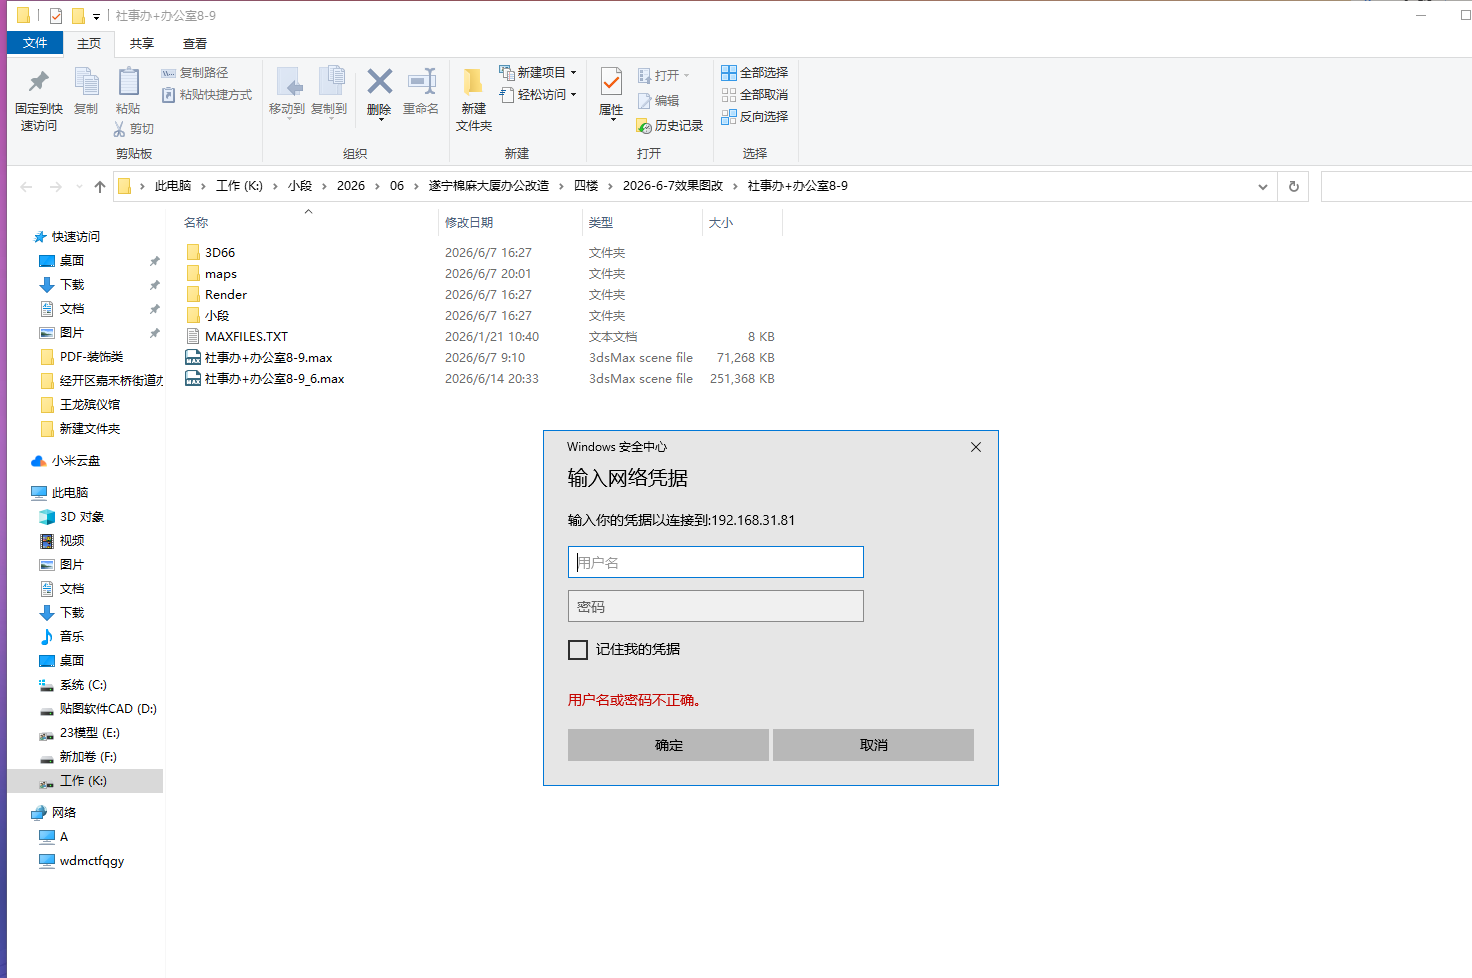Viewport: 1472px width, 978px height.
Task: Expand the chevron after 四楼 in path
Action: click(610, 186)
